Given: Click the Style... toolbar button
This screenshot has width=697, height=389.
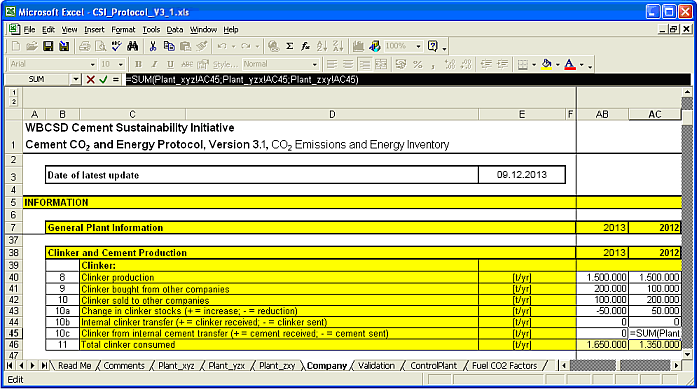Looking at the screenshot, I should pyautogui.click(x=225, y=64).
